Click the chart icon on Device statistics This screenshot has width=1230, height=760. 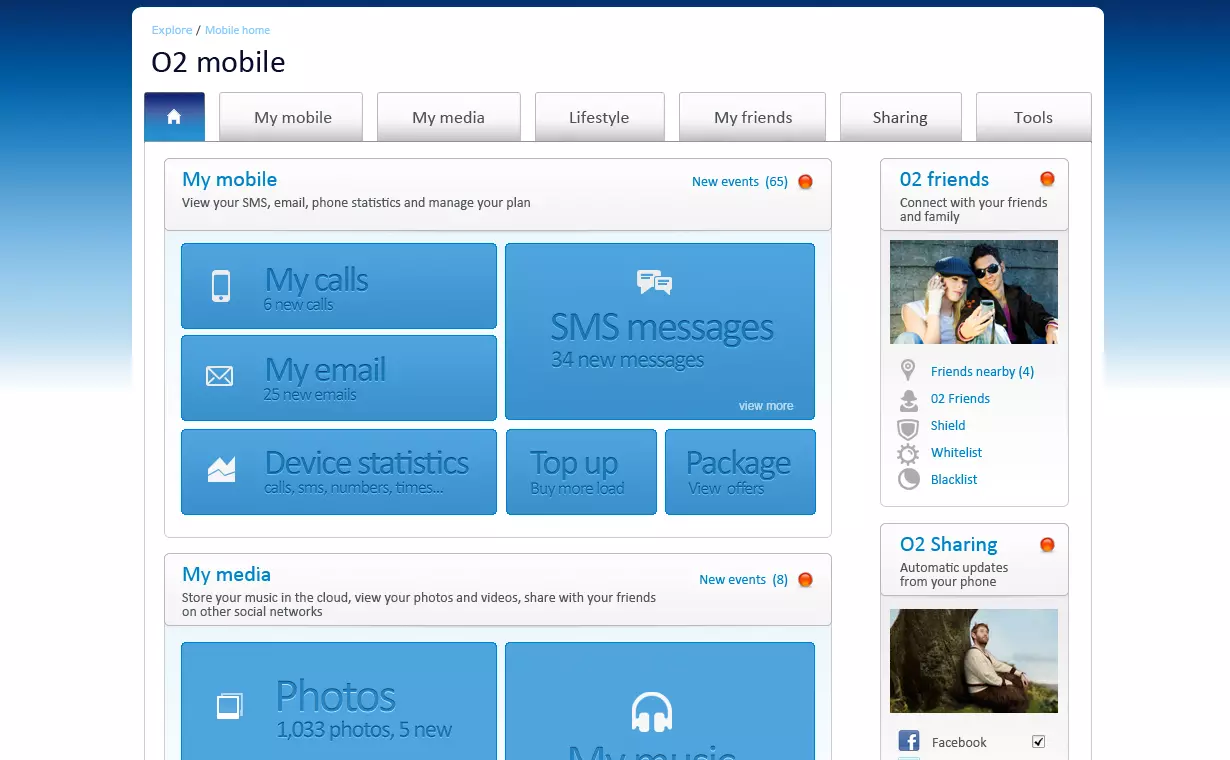pyautogui.click(x=221, y=469)
